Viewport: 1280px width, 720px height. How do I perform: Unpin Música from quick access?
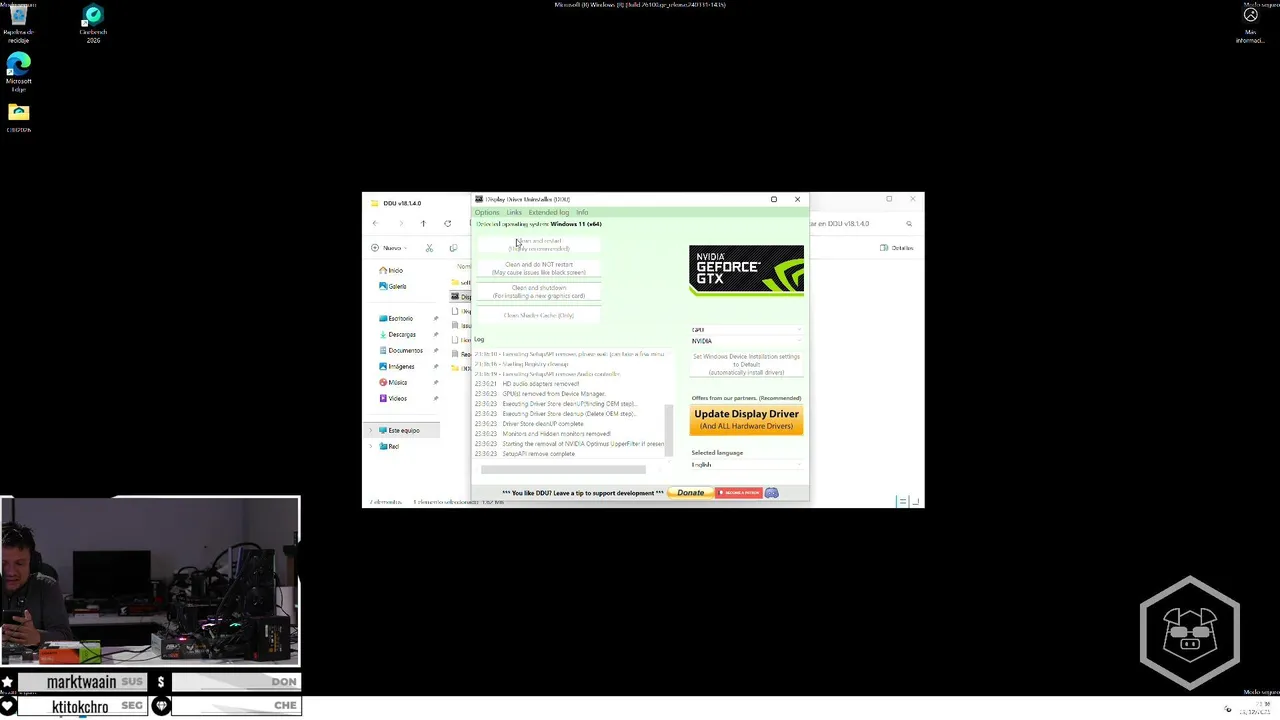436,382
